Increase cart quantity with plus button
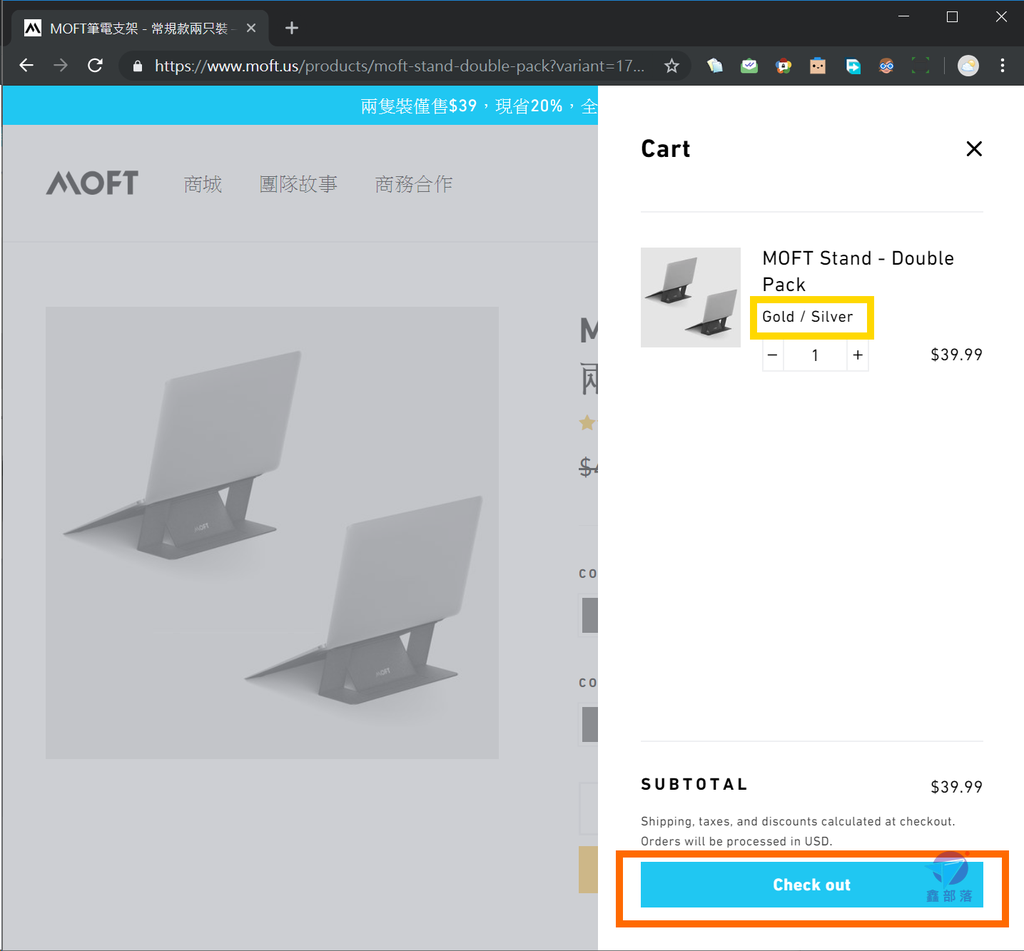The image size is (1024, 951). pos(857,355)
